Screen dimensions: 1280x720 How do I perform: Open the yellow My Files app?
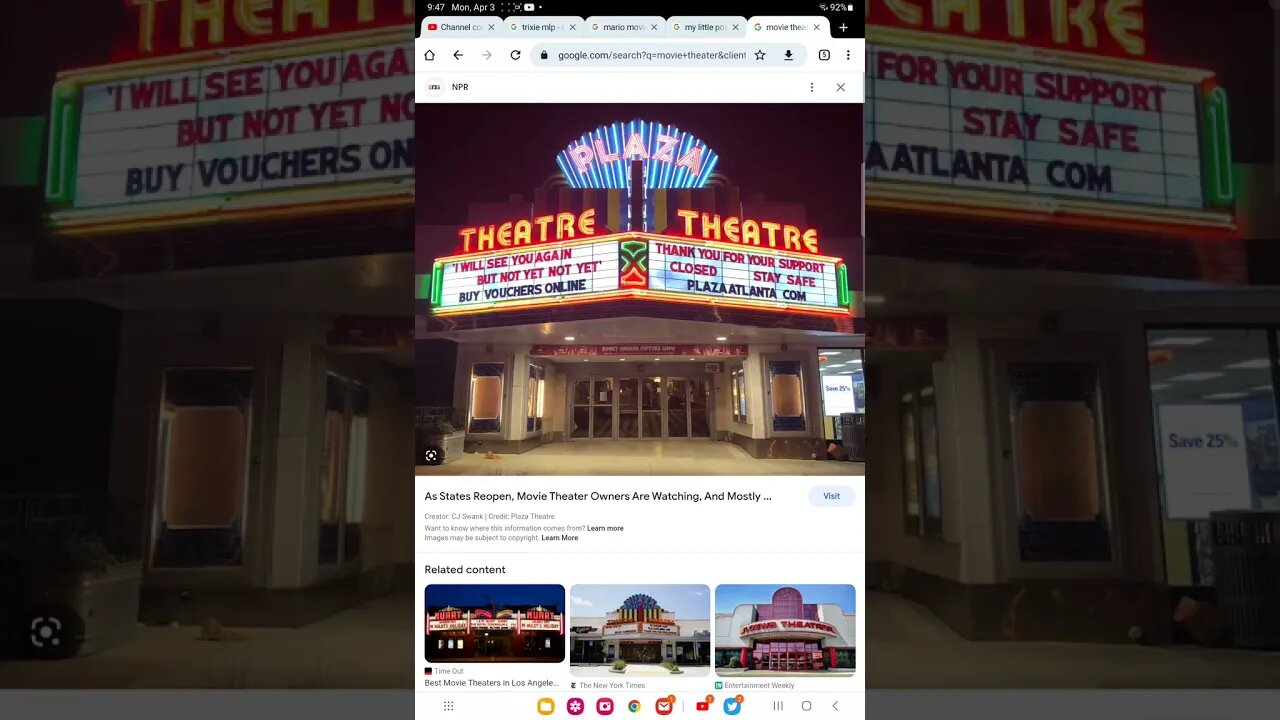click(x=546, y=706)
